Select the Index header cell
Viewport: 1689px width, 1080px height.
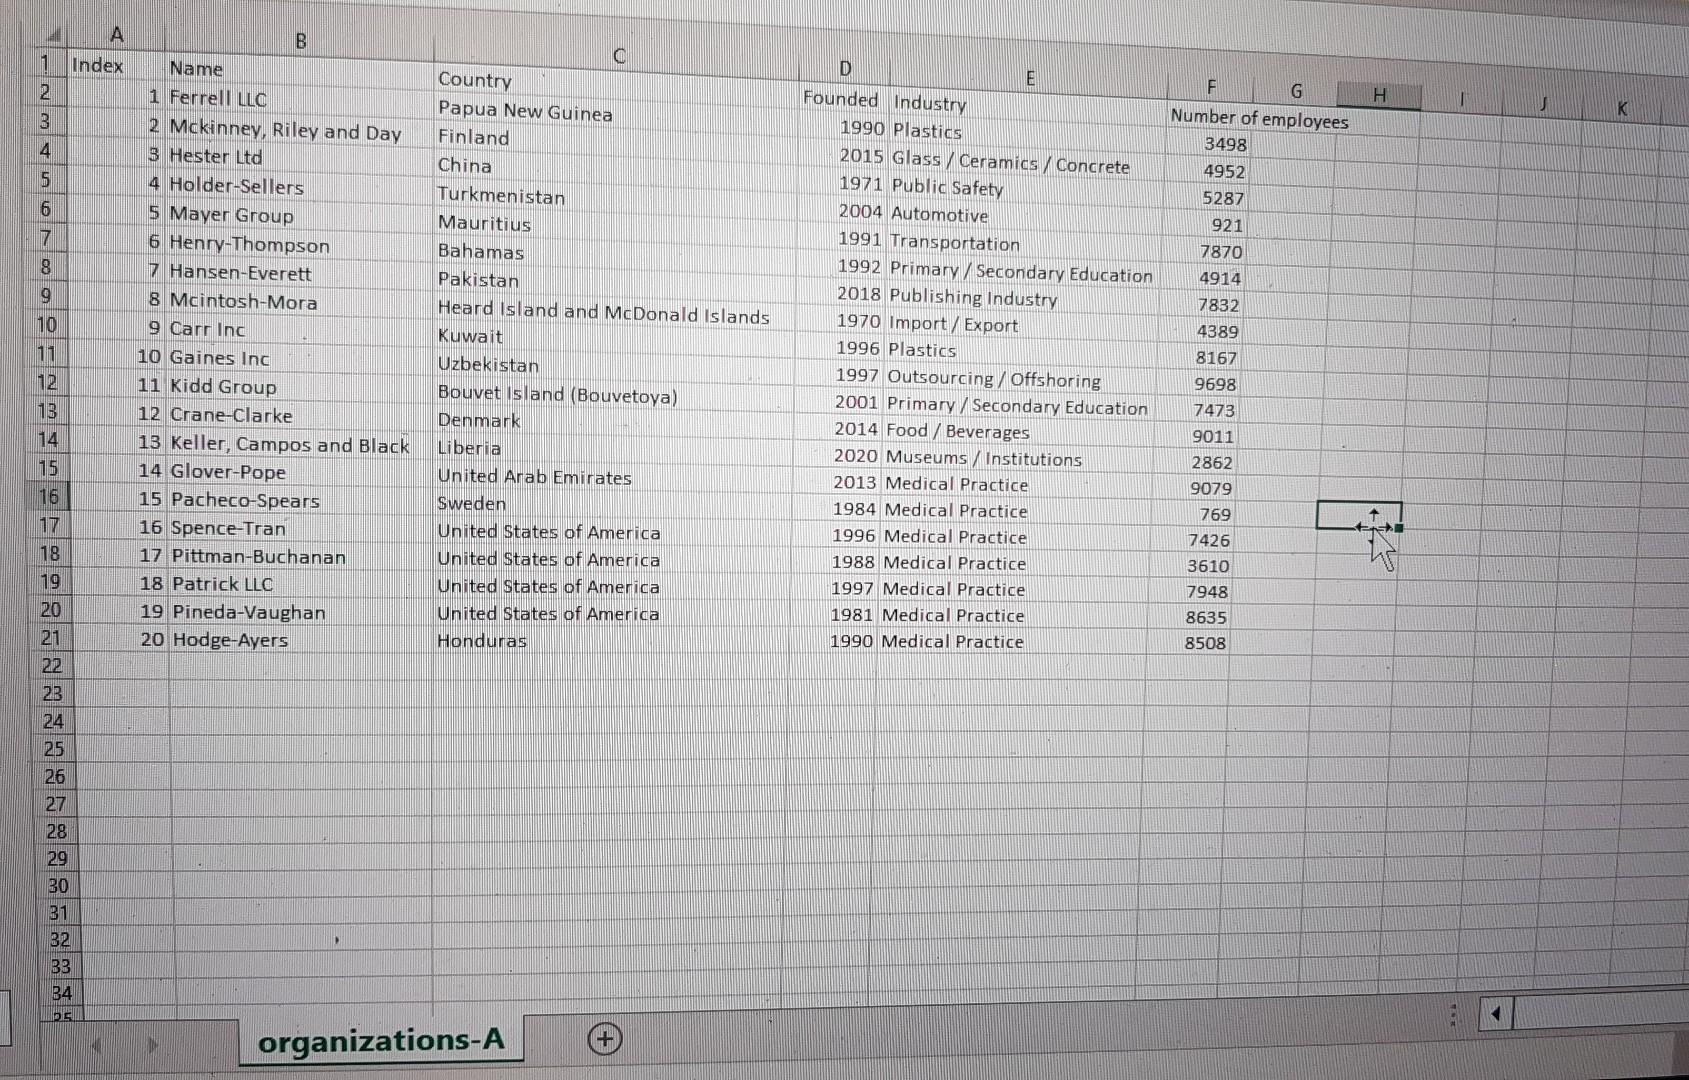97,65
